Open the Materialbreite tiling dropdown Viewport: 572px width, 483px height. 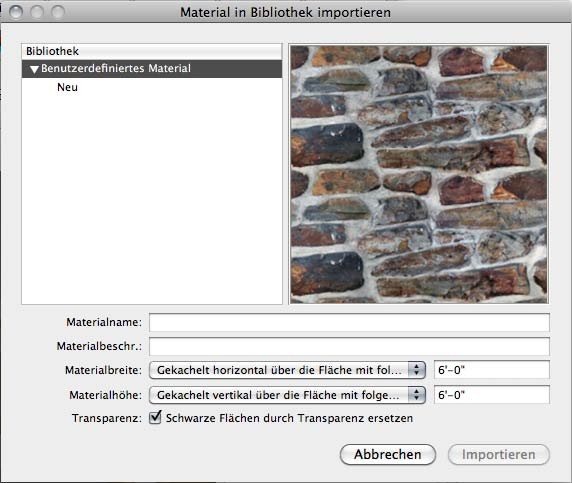click(x=287, y=370)
